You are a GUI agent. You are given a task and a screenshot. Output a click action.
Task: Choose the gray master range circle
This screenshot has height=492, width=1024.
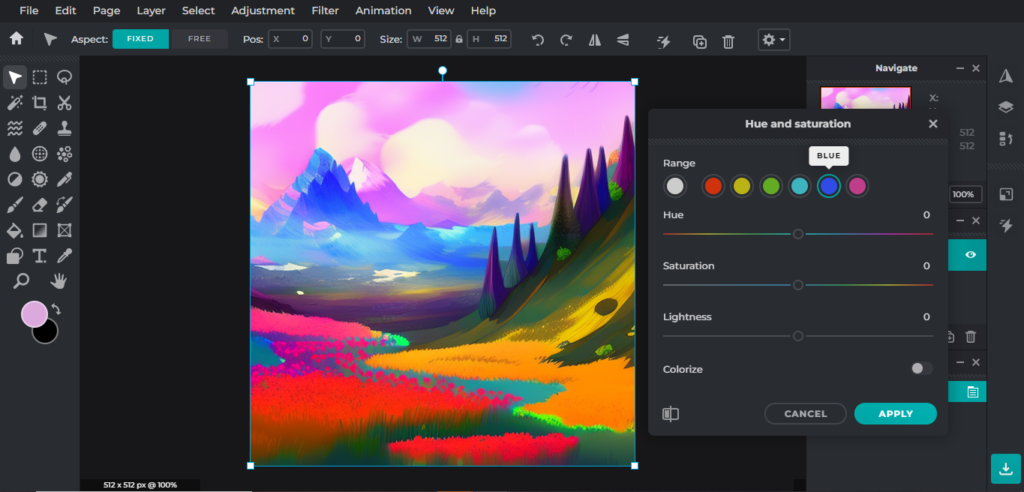click(675, 186)
